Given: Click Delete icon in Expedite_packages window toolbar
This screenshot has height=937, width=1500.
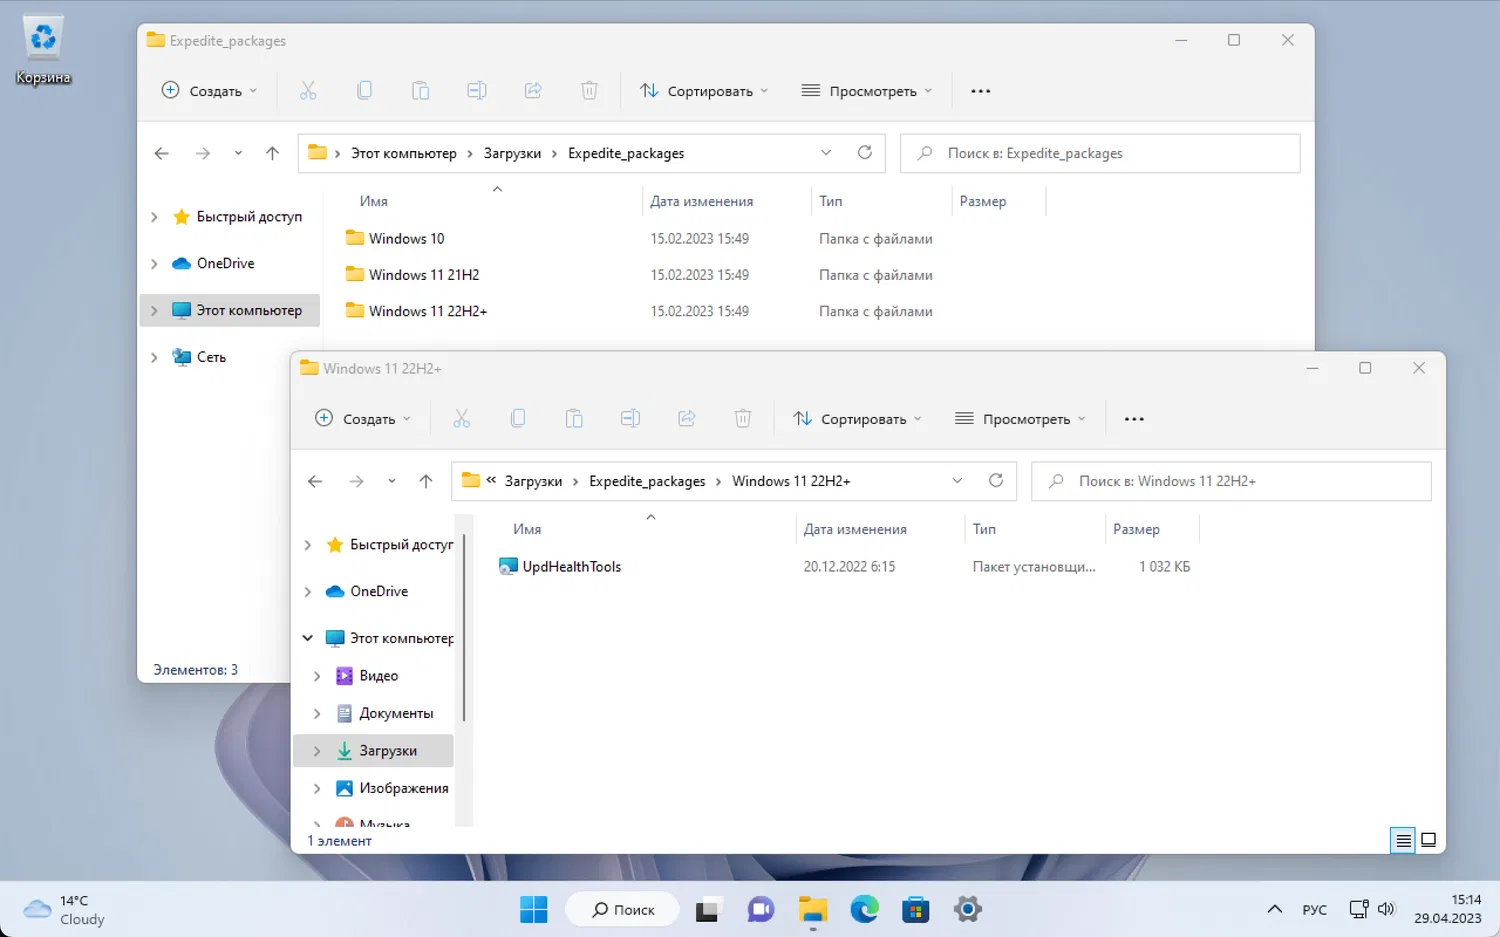Looking at the screenshot, I should coord(589,91).
